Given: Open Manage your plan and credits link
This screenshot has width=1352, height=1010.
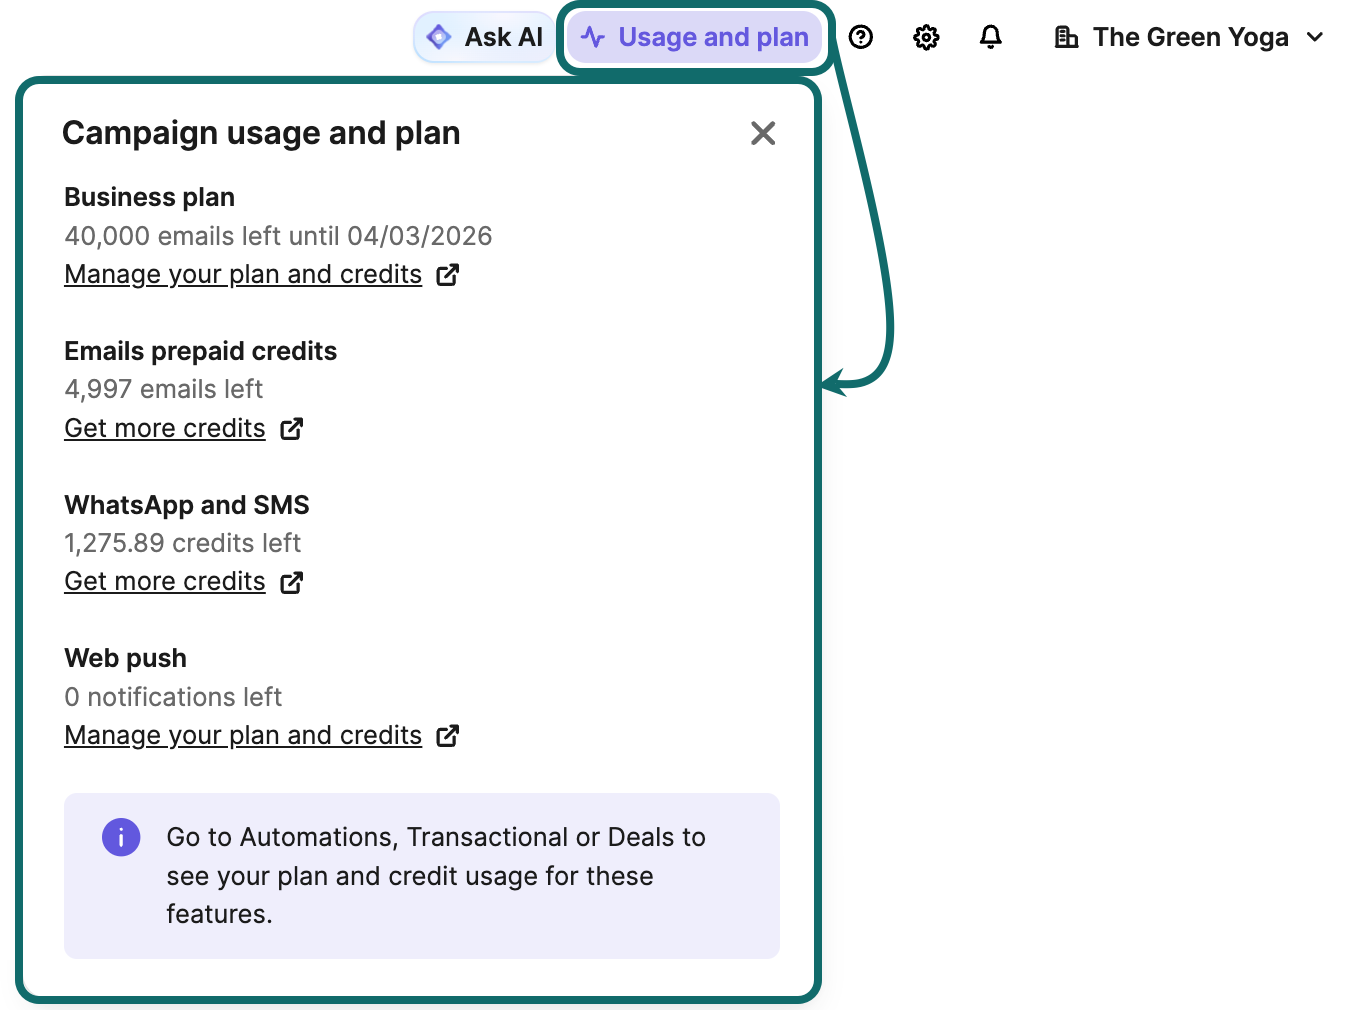Looking at the screenshot, I should coord(242,274).
